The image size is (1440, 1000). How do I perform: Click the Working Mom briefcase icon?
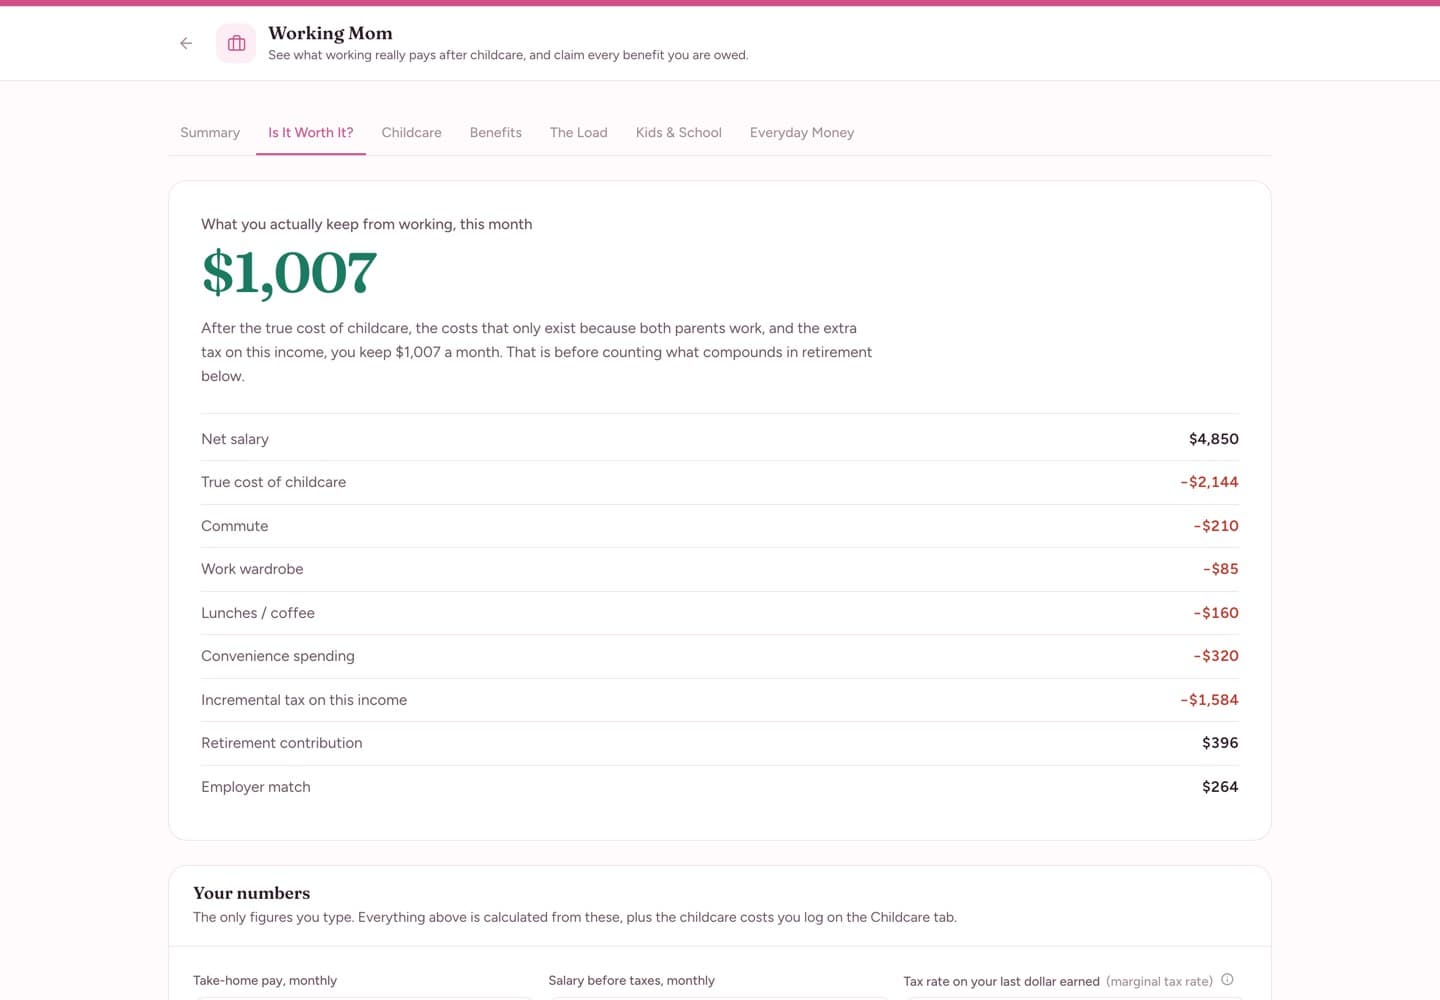coord(236,43)
